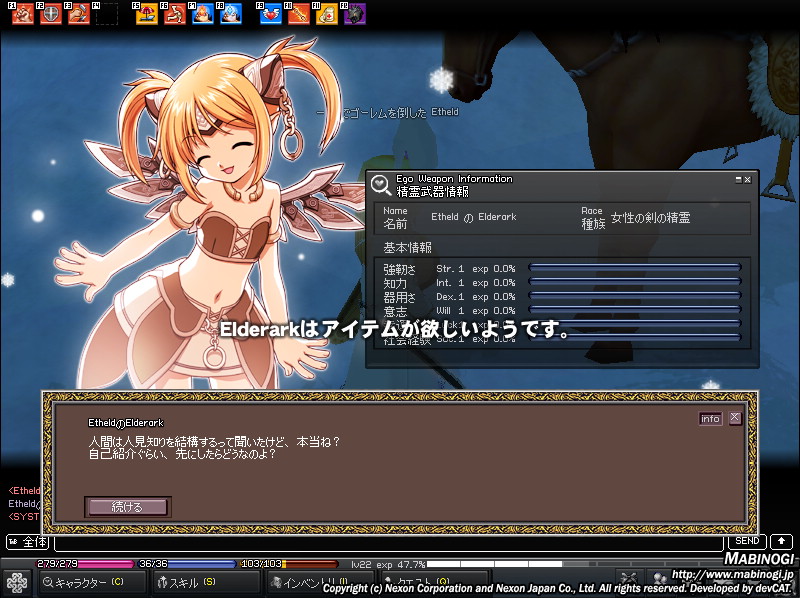Click the 続ける continue button

point(128,507)
